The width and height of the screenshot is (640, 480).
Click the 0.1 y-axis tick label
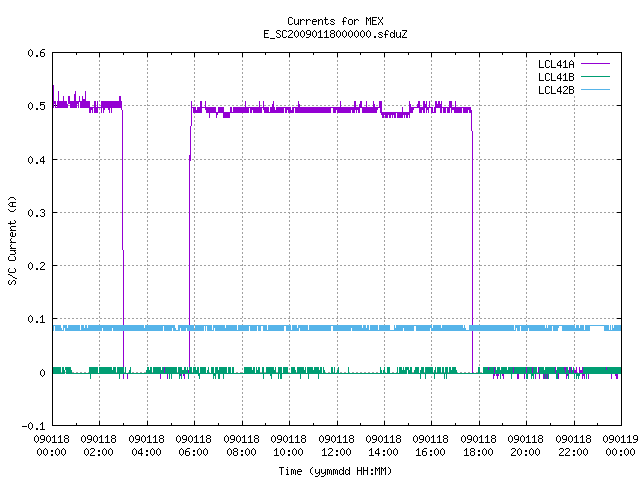point(36,319)
